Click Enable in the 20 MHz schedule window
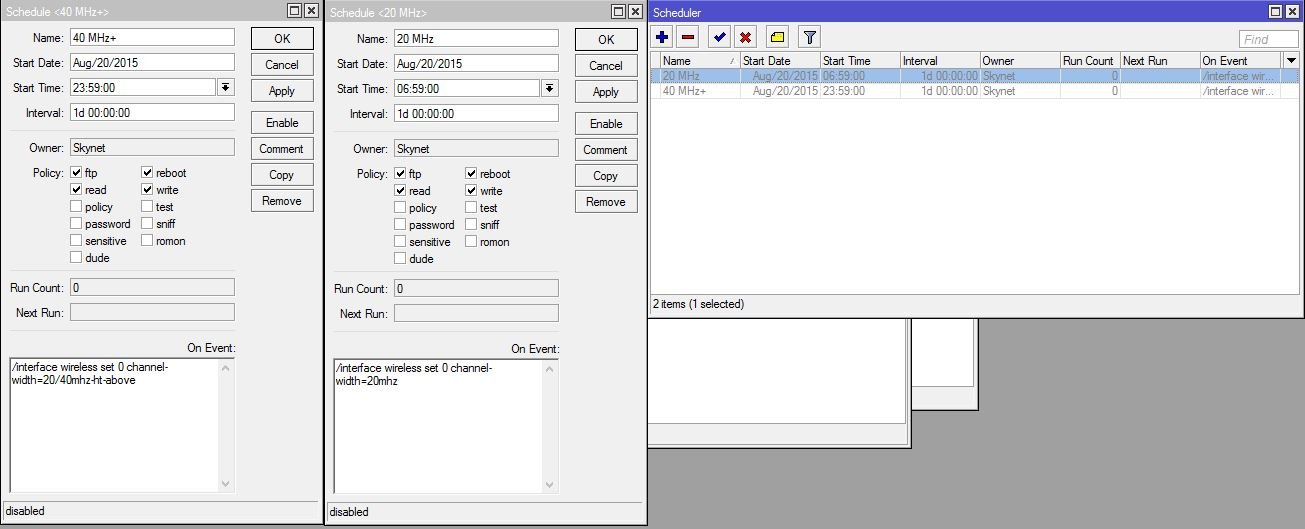This screenshot has height=529, width=1305. [x=605, y=124]
